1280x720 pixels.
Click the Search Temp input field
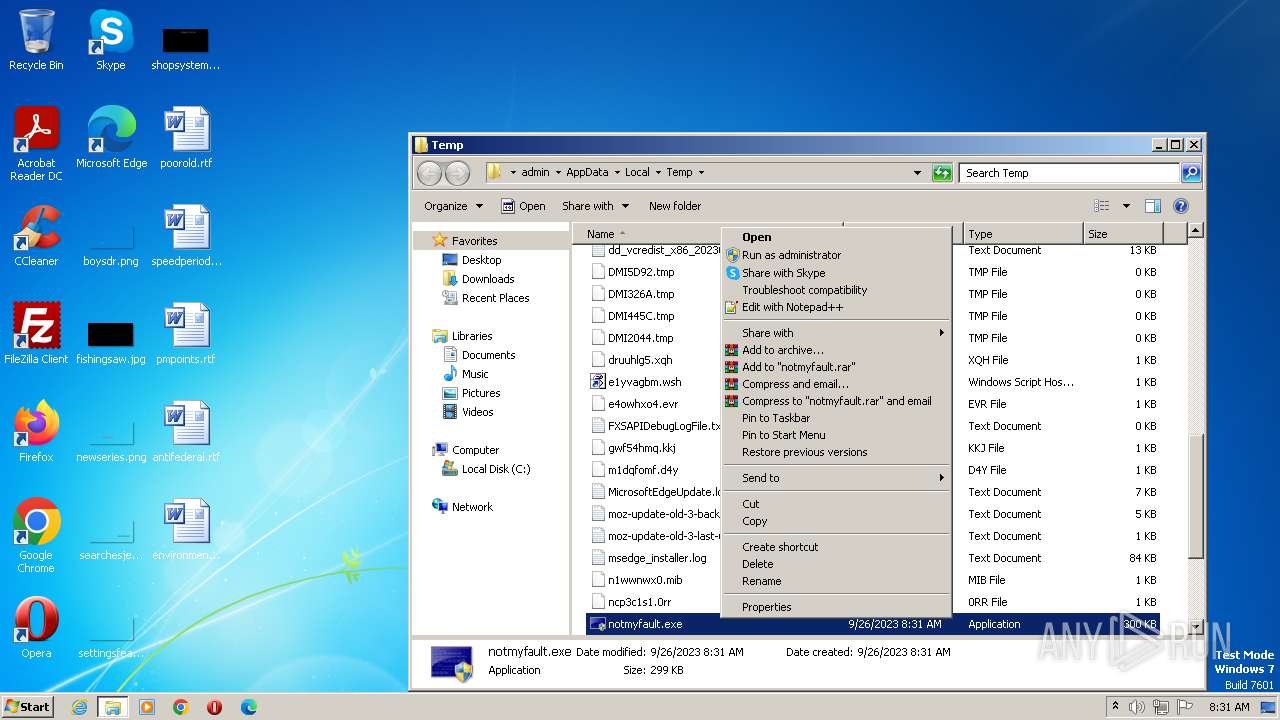(1069, 173)
